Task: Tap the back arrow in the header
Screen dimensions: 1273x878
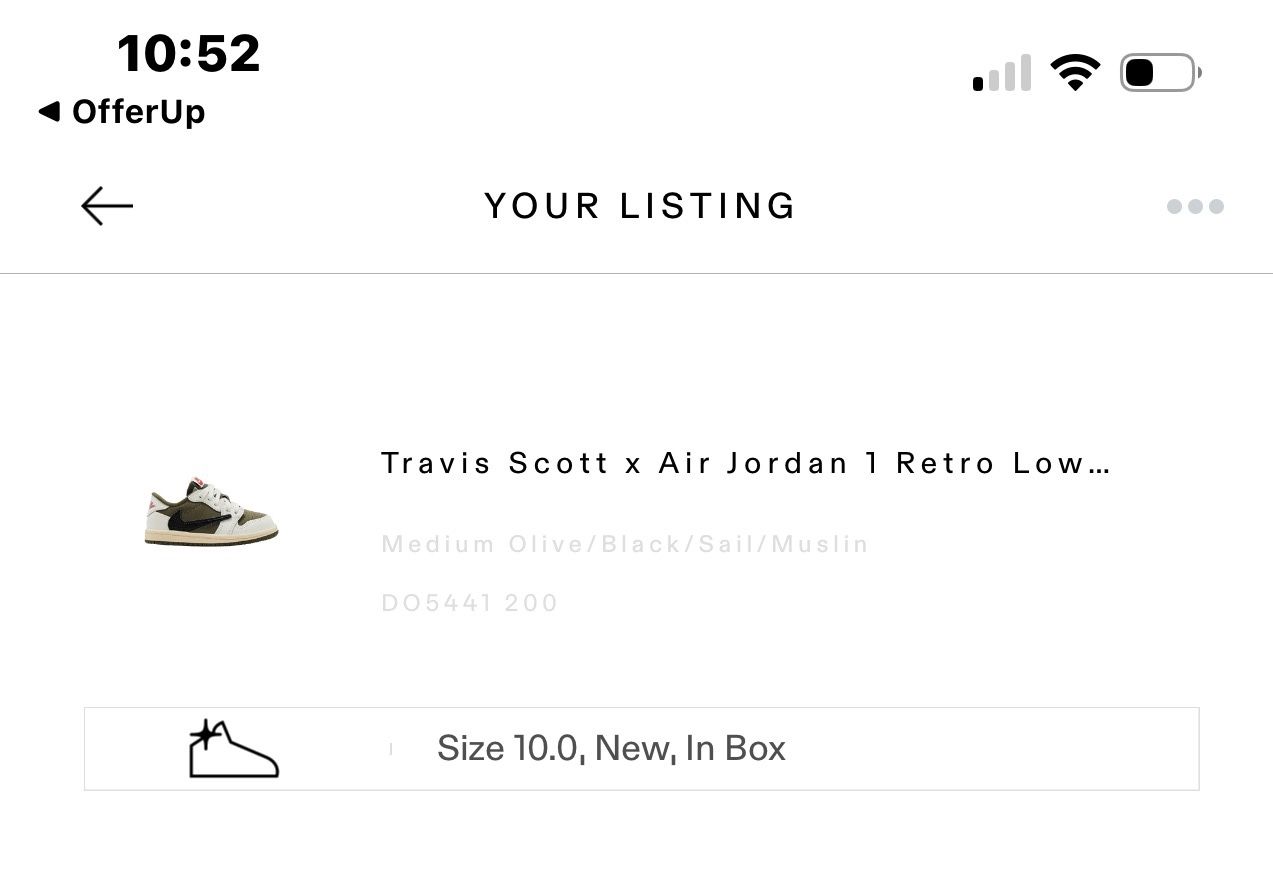Action: click(107, 206)
